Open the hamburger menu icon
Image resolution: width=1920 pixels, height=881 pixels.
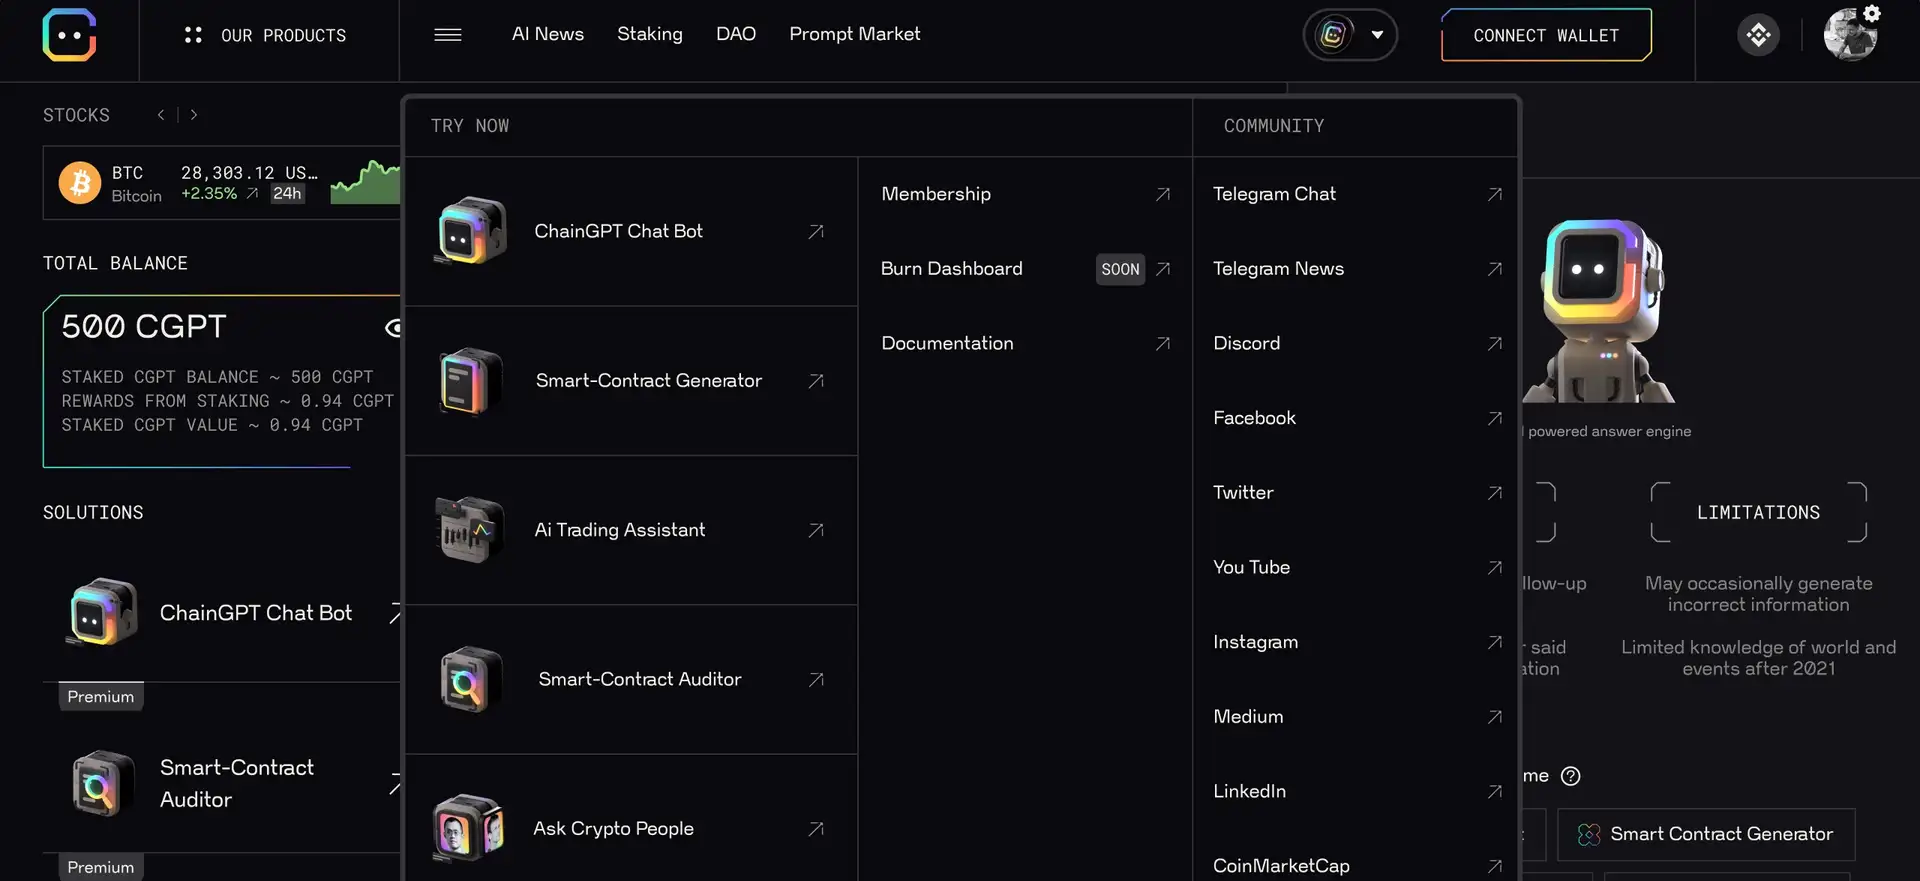[447, 35]
